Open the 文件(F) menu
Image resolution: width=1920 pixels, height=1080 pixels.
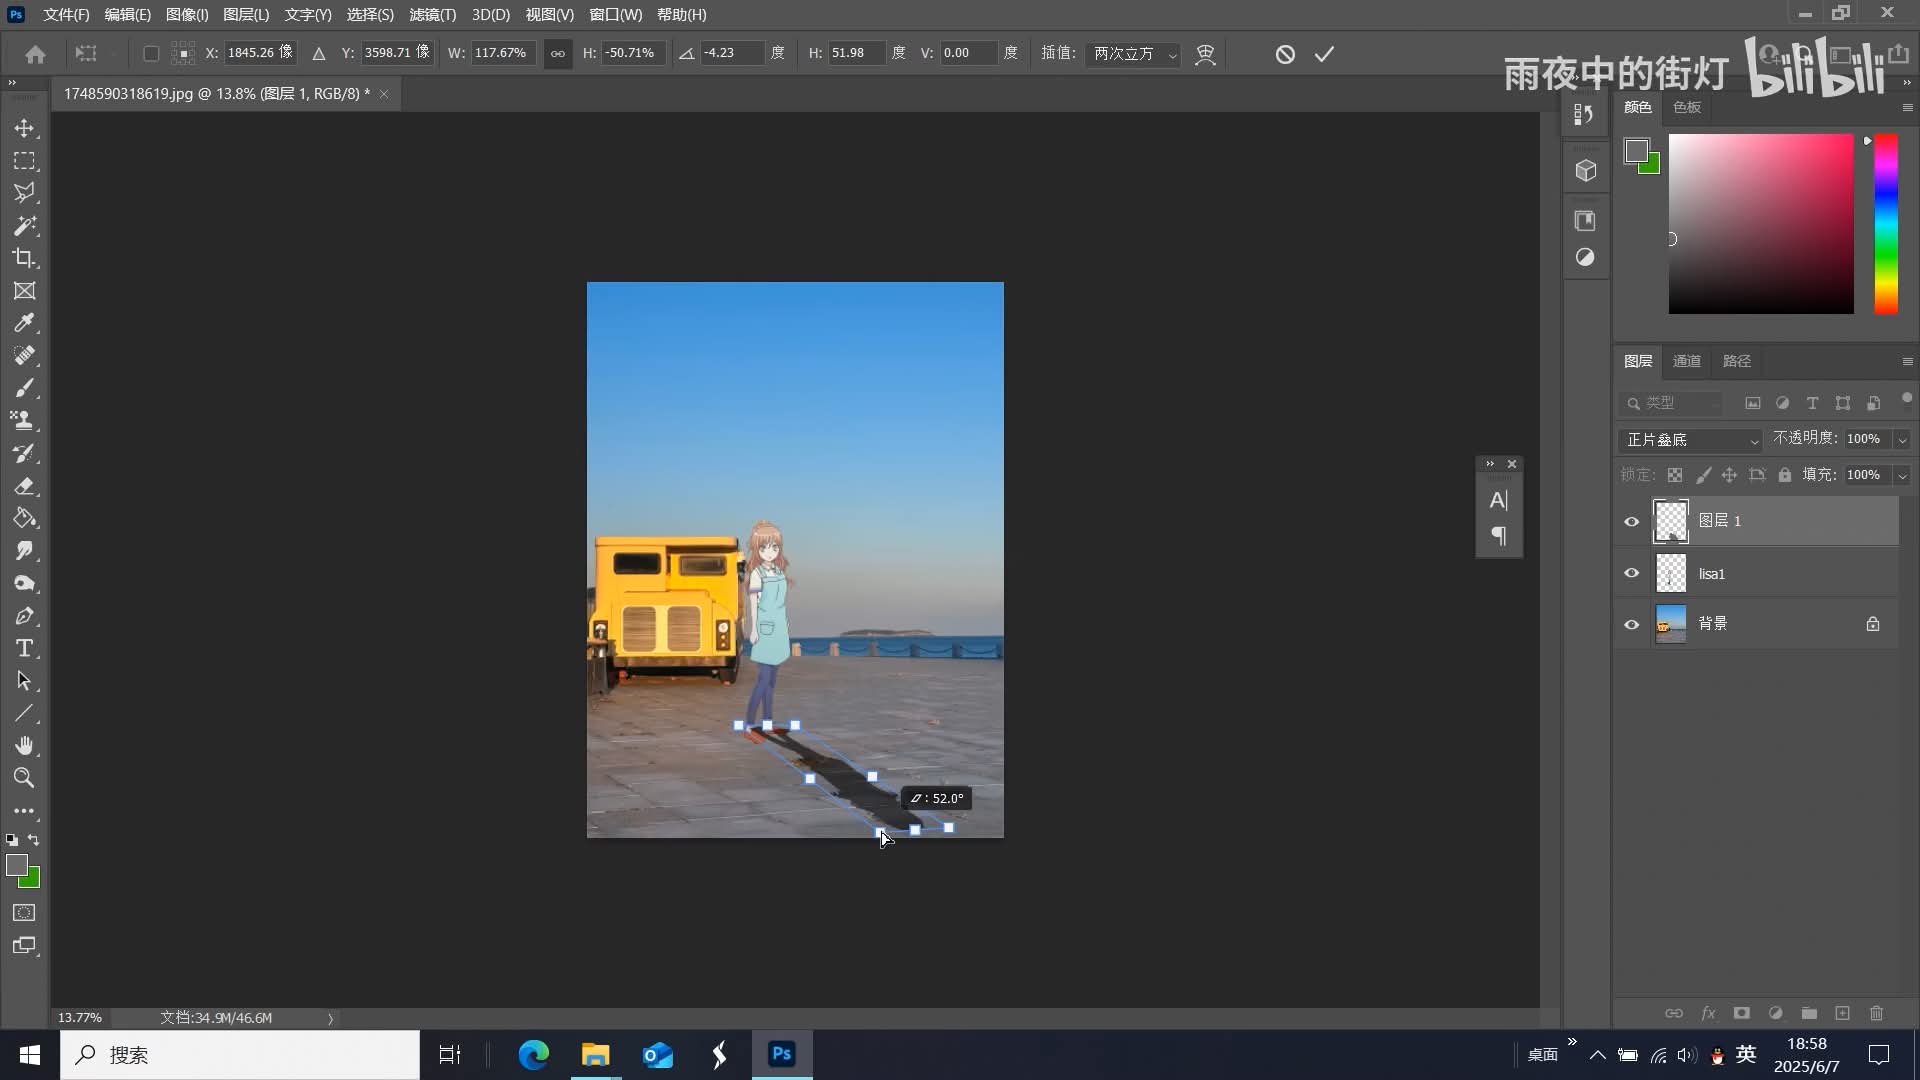click(66, 15)
